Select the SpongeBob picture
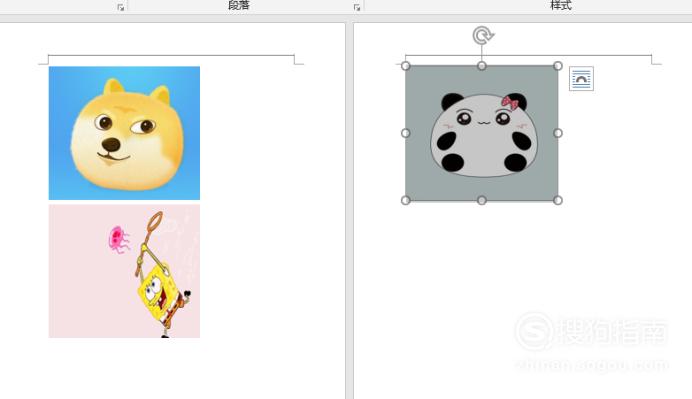Image resolution: width=692 pixels, height=399 pixels. (124, 271)
